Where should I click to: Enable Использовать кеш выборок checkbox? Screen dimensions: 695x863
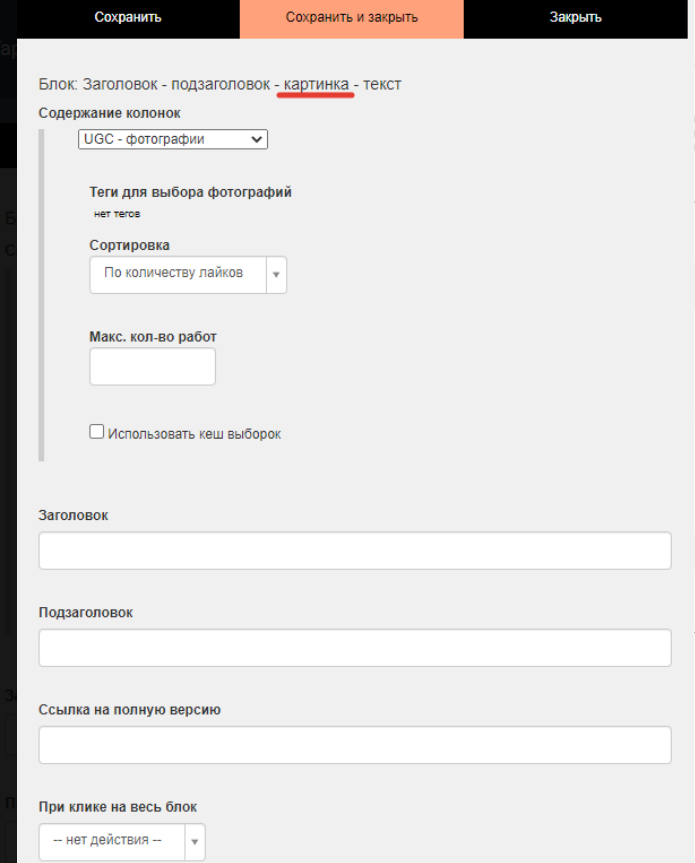[97, 432]
